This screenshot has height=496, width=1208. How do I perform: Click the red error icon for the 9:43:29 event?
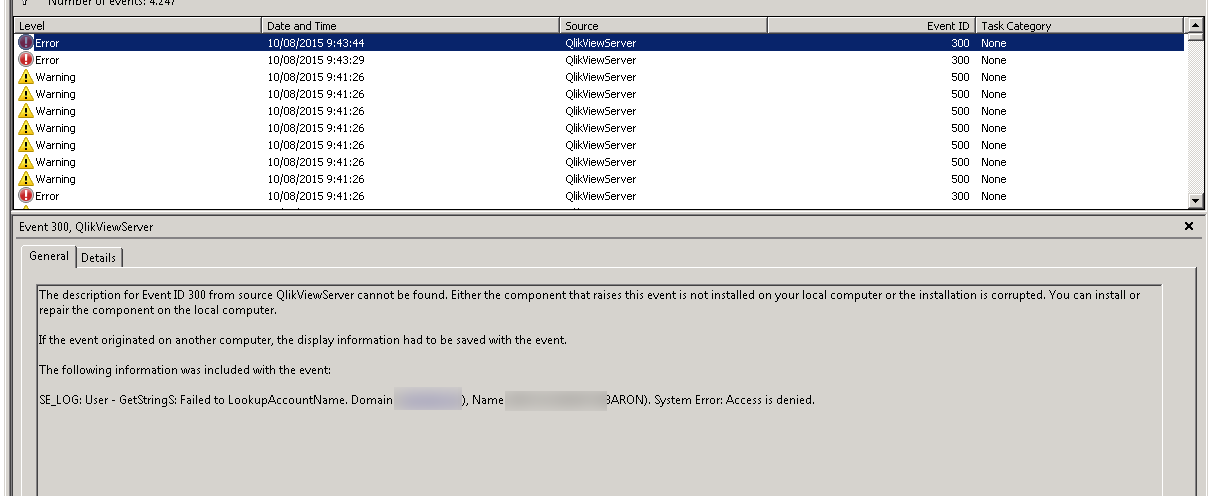(x=26, y=60)
